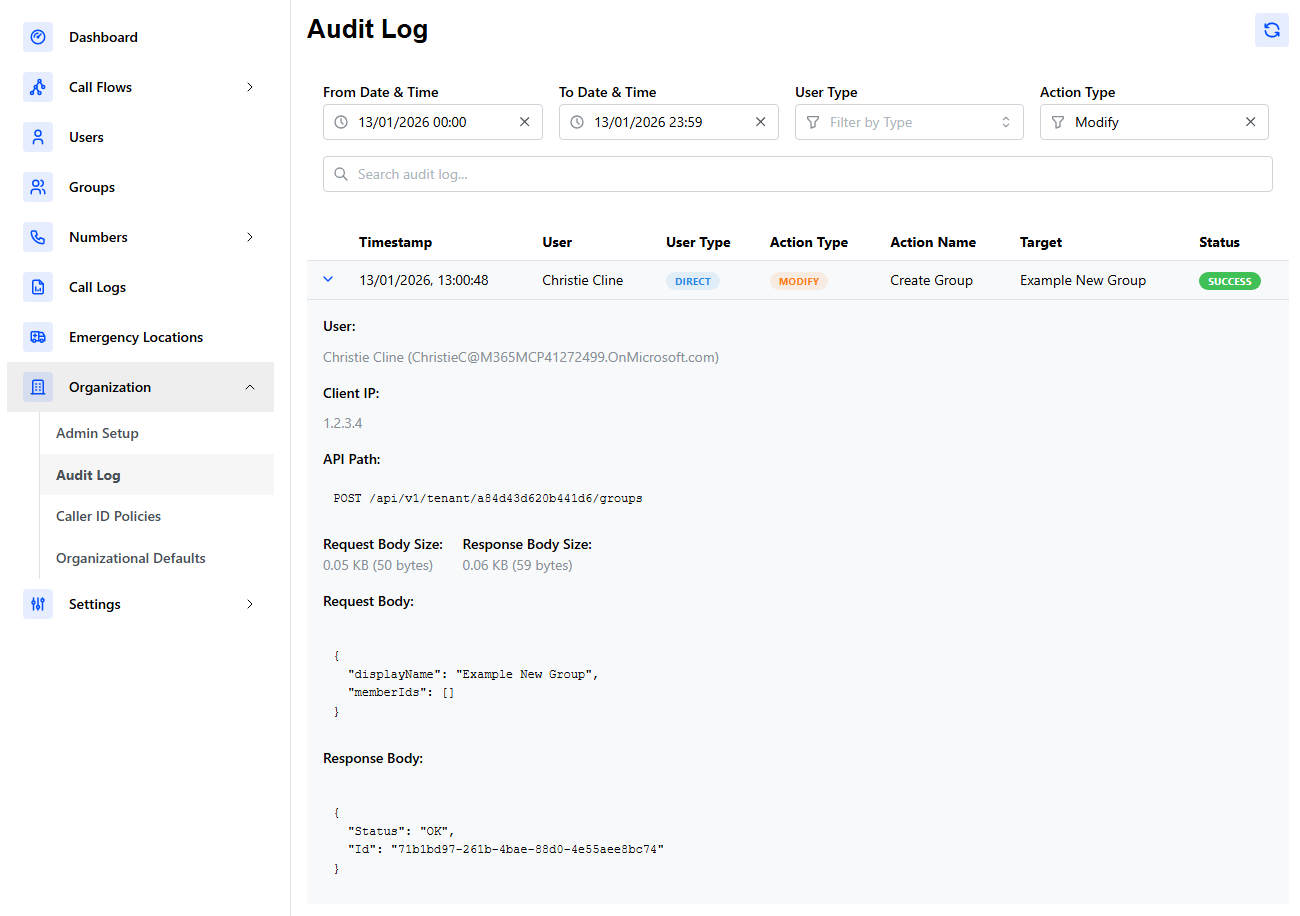Click the Search audit log field
The width and height of the screenshot is (1300, 916).
click(797, 174)
